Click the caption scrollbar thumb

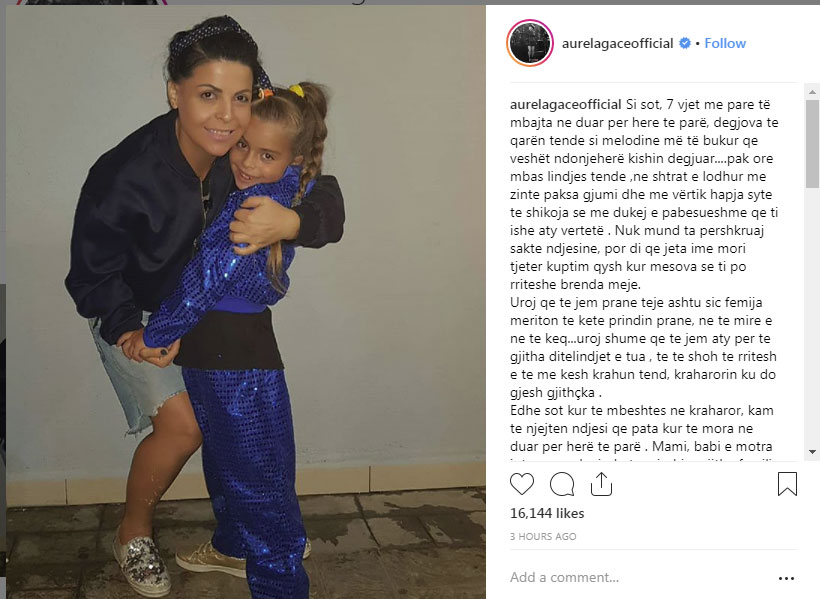pyautogui.click(x=812, y=144)
